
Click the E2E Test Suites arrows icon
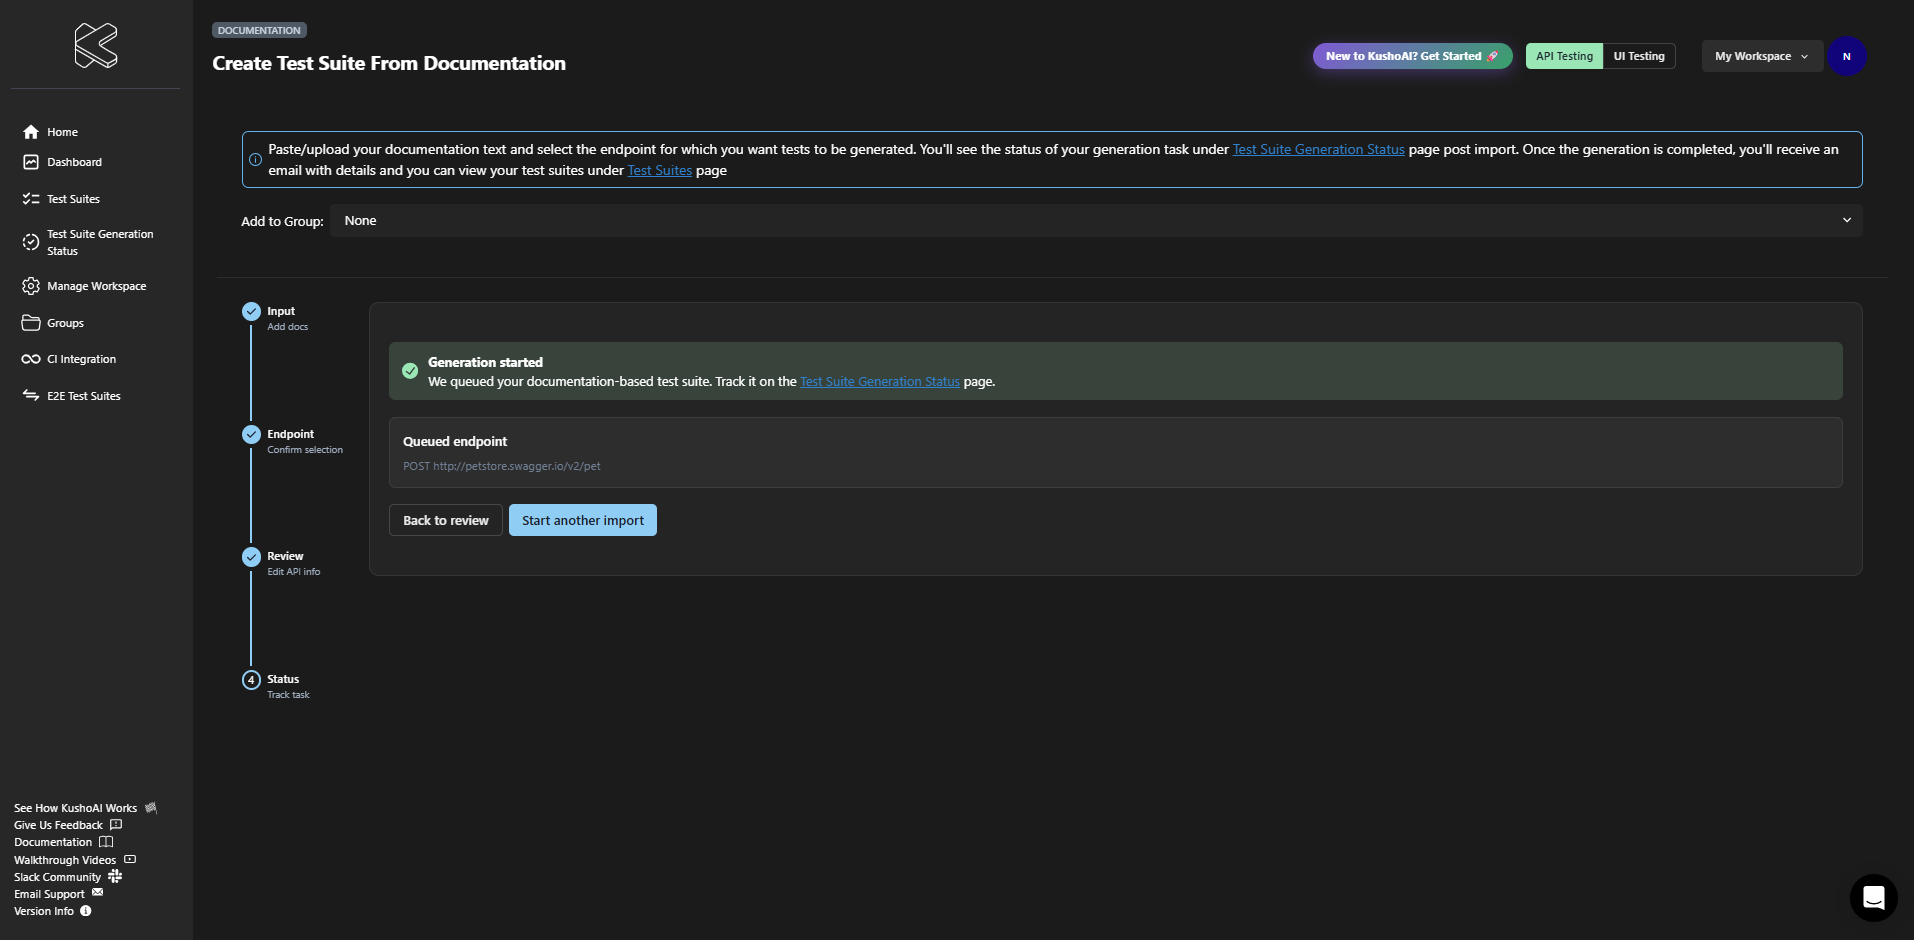(31, 395)
